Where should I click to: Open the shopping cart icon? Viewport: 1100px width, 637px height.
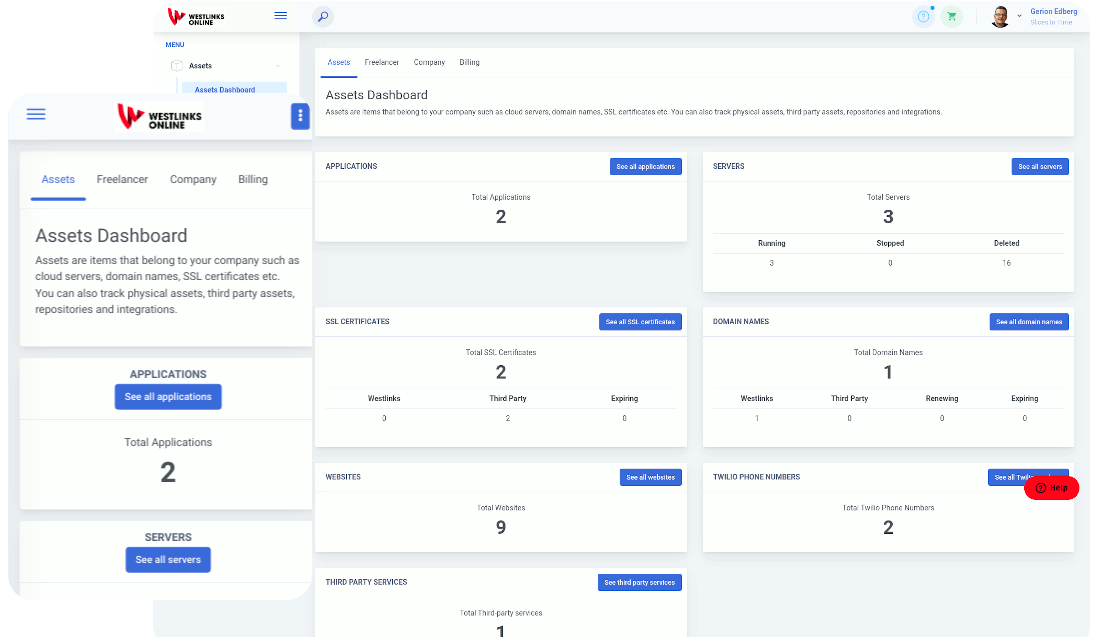951,16
